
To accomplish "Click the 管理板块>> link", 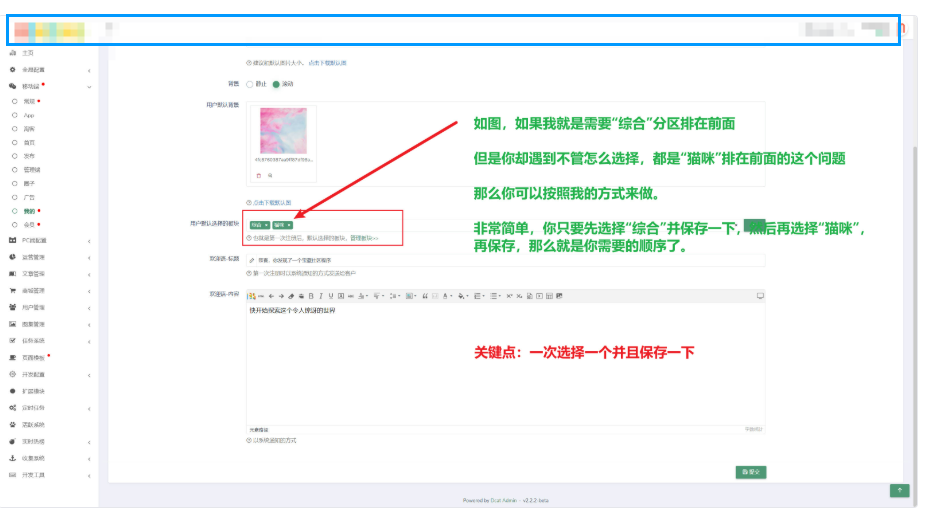I will pos(364,238).
